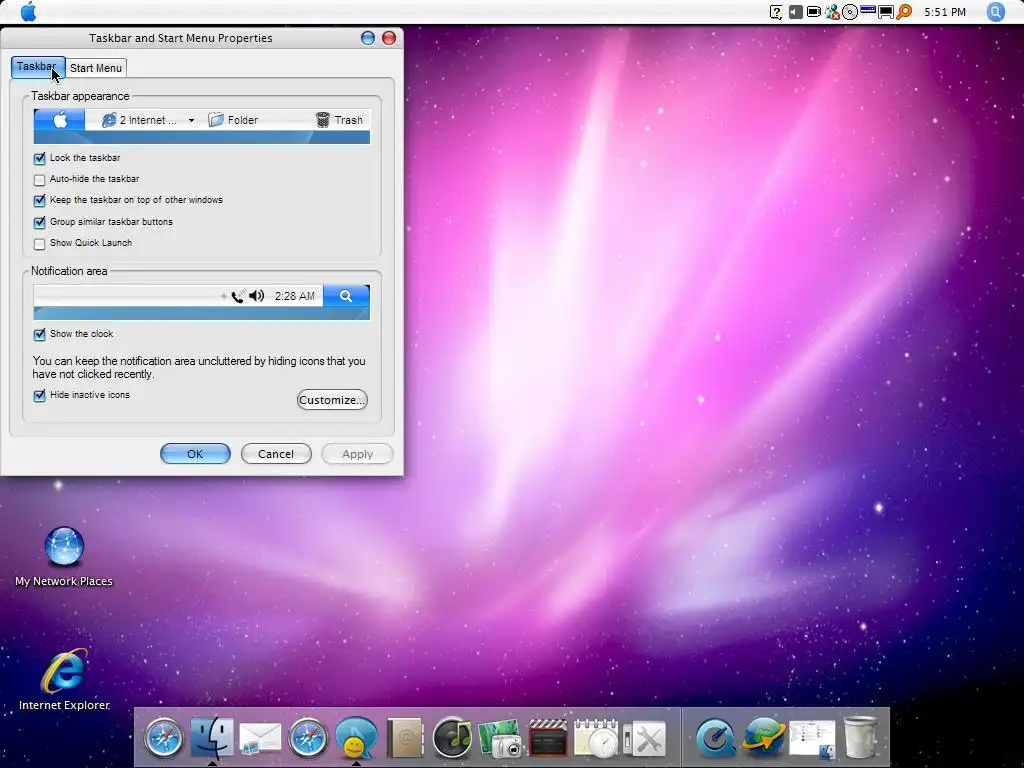
Task: Open the Trash can in the dock
Action: coord(860,737)
